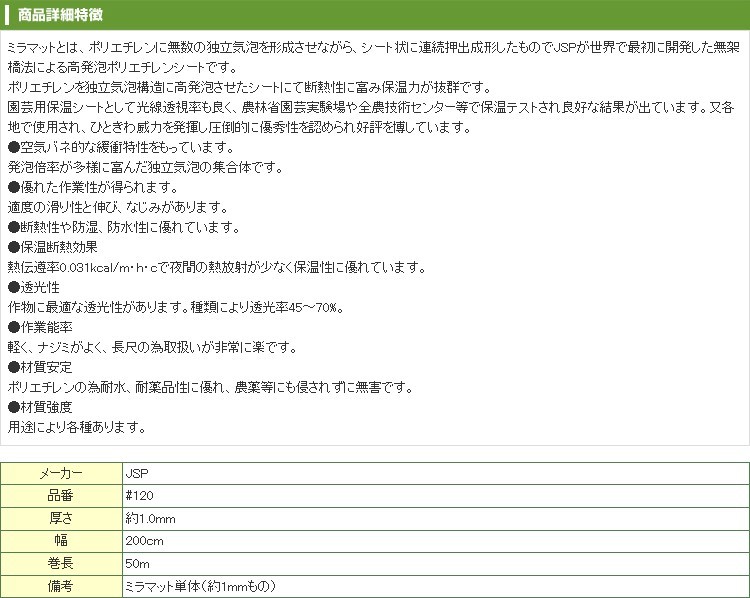The image size is (750, 598).
Task: Click the 備考 label cell
Action: tap(61, 586)
